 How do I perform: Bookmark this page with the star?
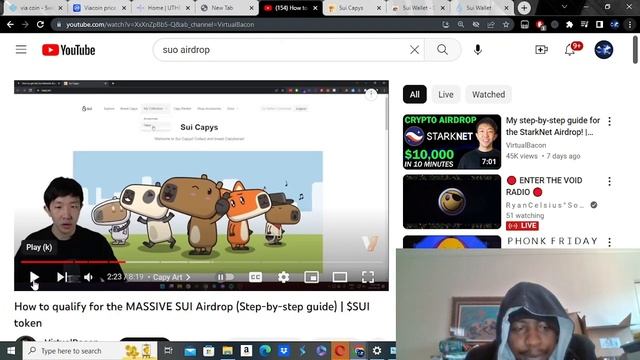click(x=506, y=24)
